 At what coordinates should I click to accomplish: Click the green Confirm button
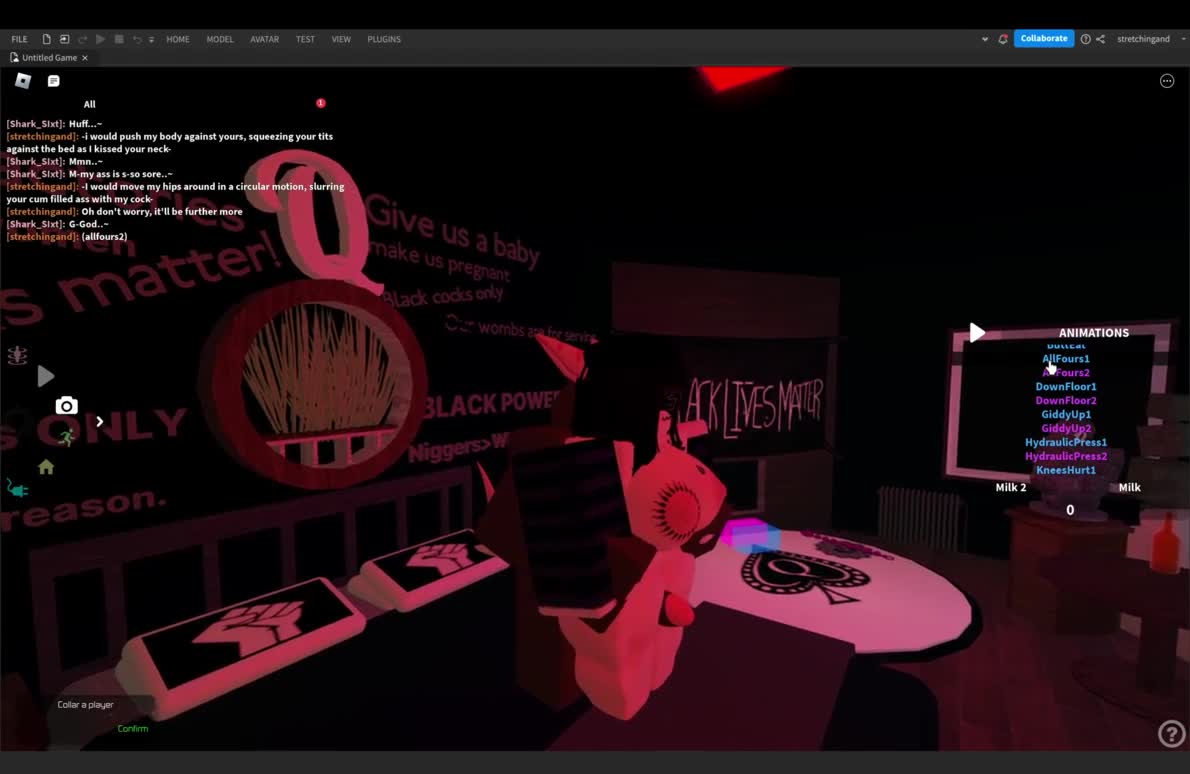pos(133,729)
